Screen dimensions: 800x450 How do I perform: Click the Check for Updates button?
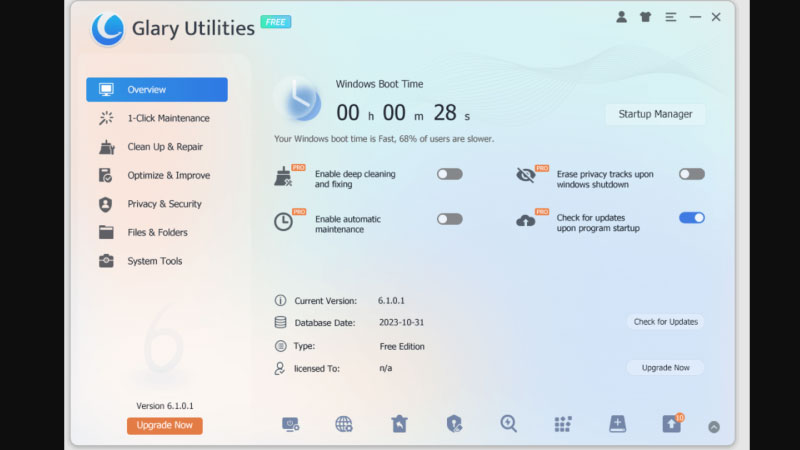[x=666, y=322]
